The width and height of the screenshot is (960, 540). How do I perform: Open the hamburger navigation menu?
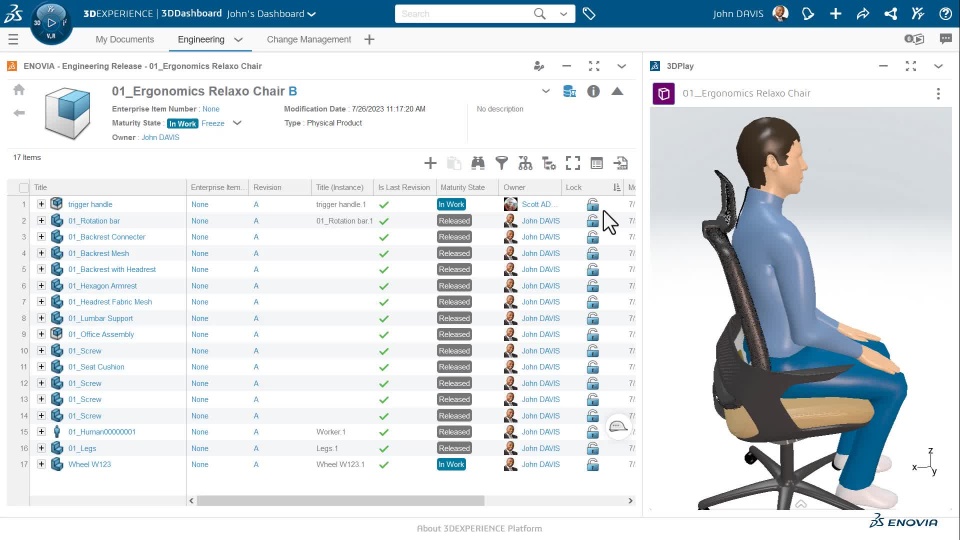click(x=13, y=40)
